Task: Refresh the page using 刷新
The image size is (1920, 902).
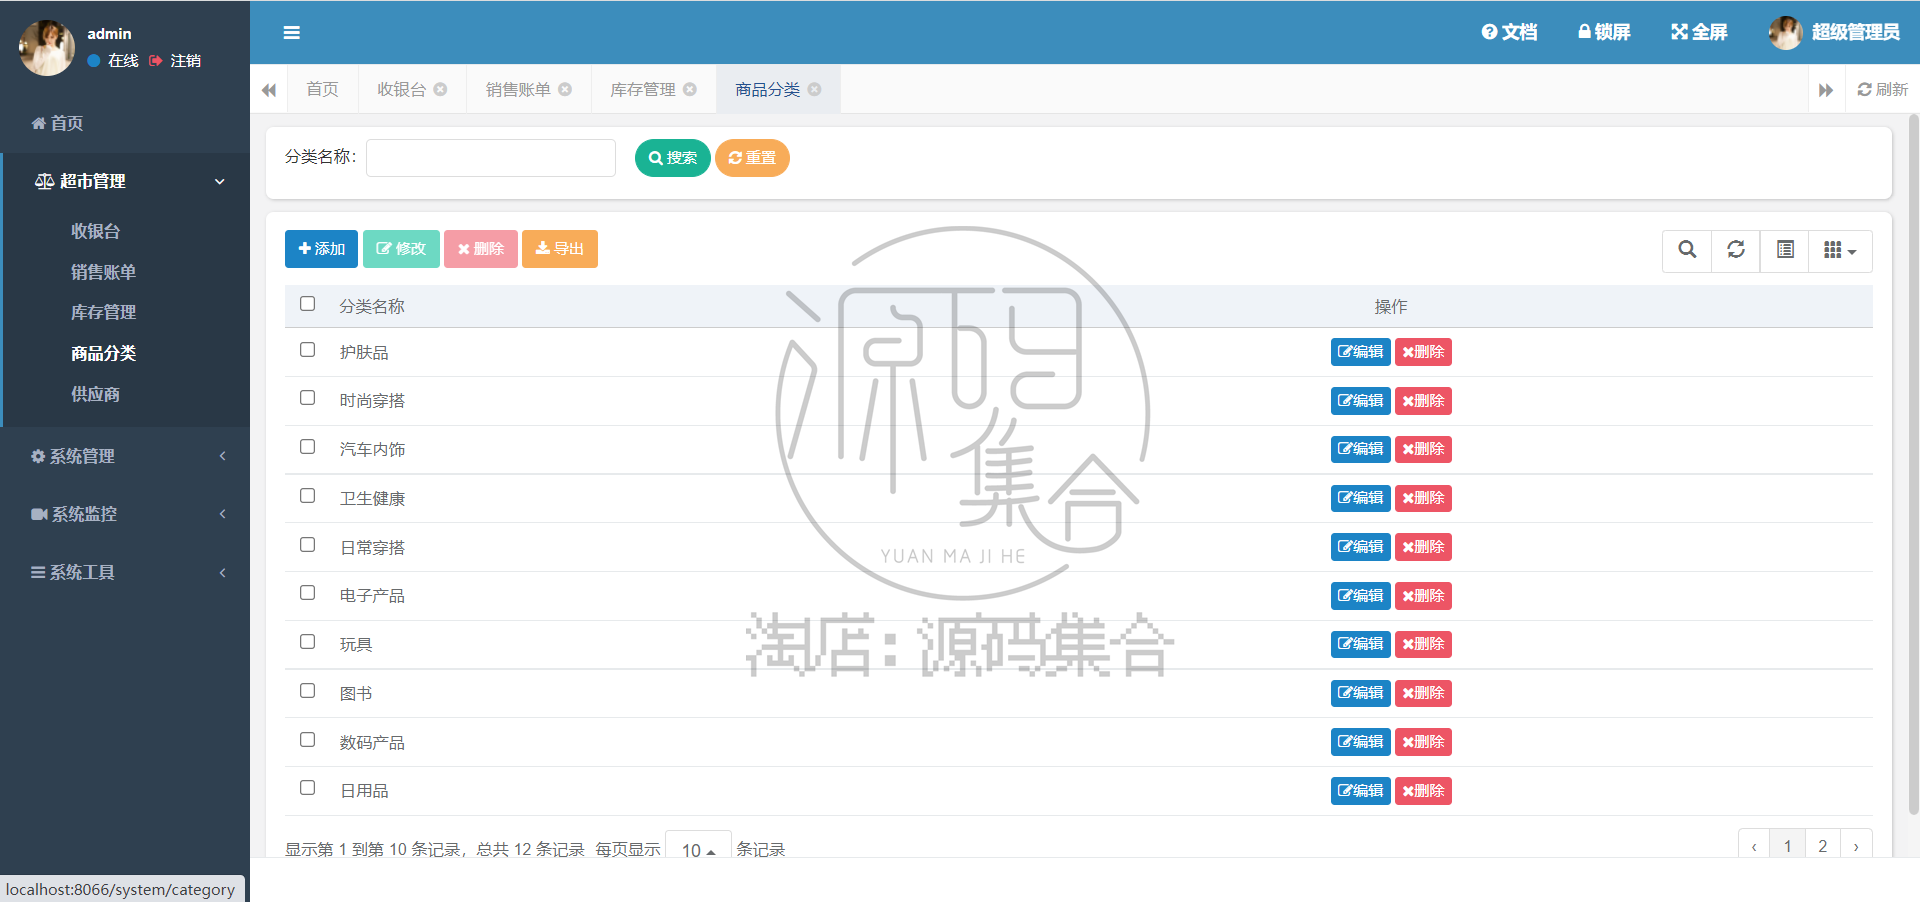Action: click(x=1883, y=90)
